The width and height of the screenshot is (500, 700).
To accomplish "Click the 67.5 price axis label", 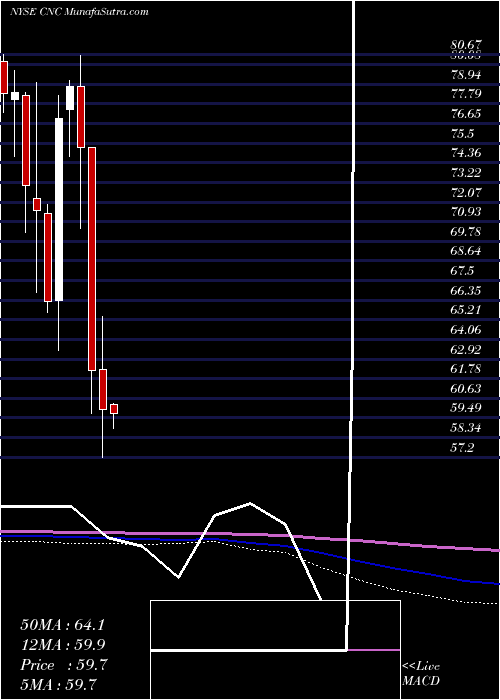I will tap(463, 271).
